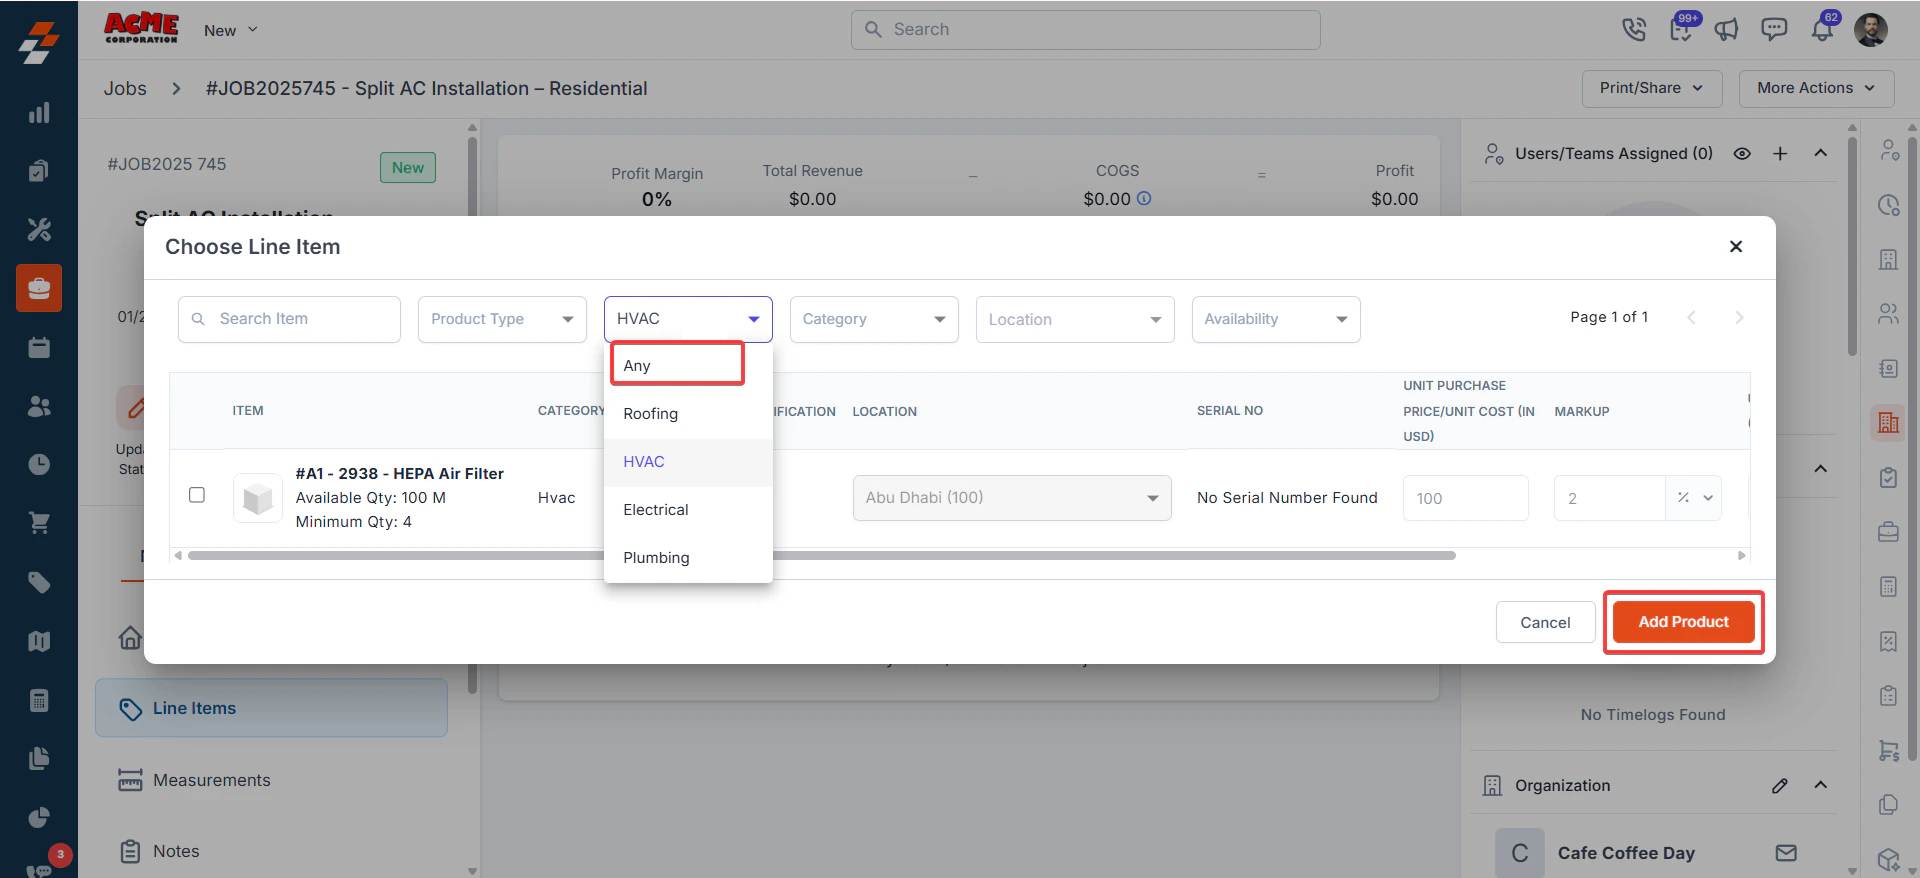The height and width of the screenshot is (878, 1920).
Task: Click HEPA Air Filter item thumbnail
Action: (258, 498)
